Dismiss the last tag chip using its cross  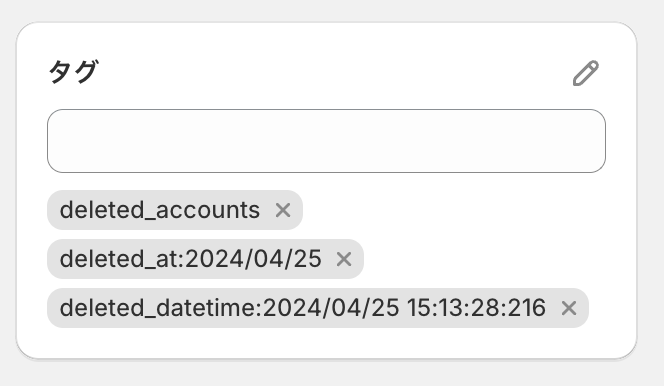click(569, 308)
